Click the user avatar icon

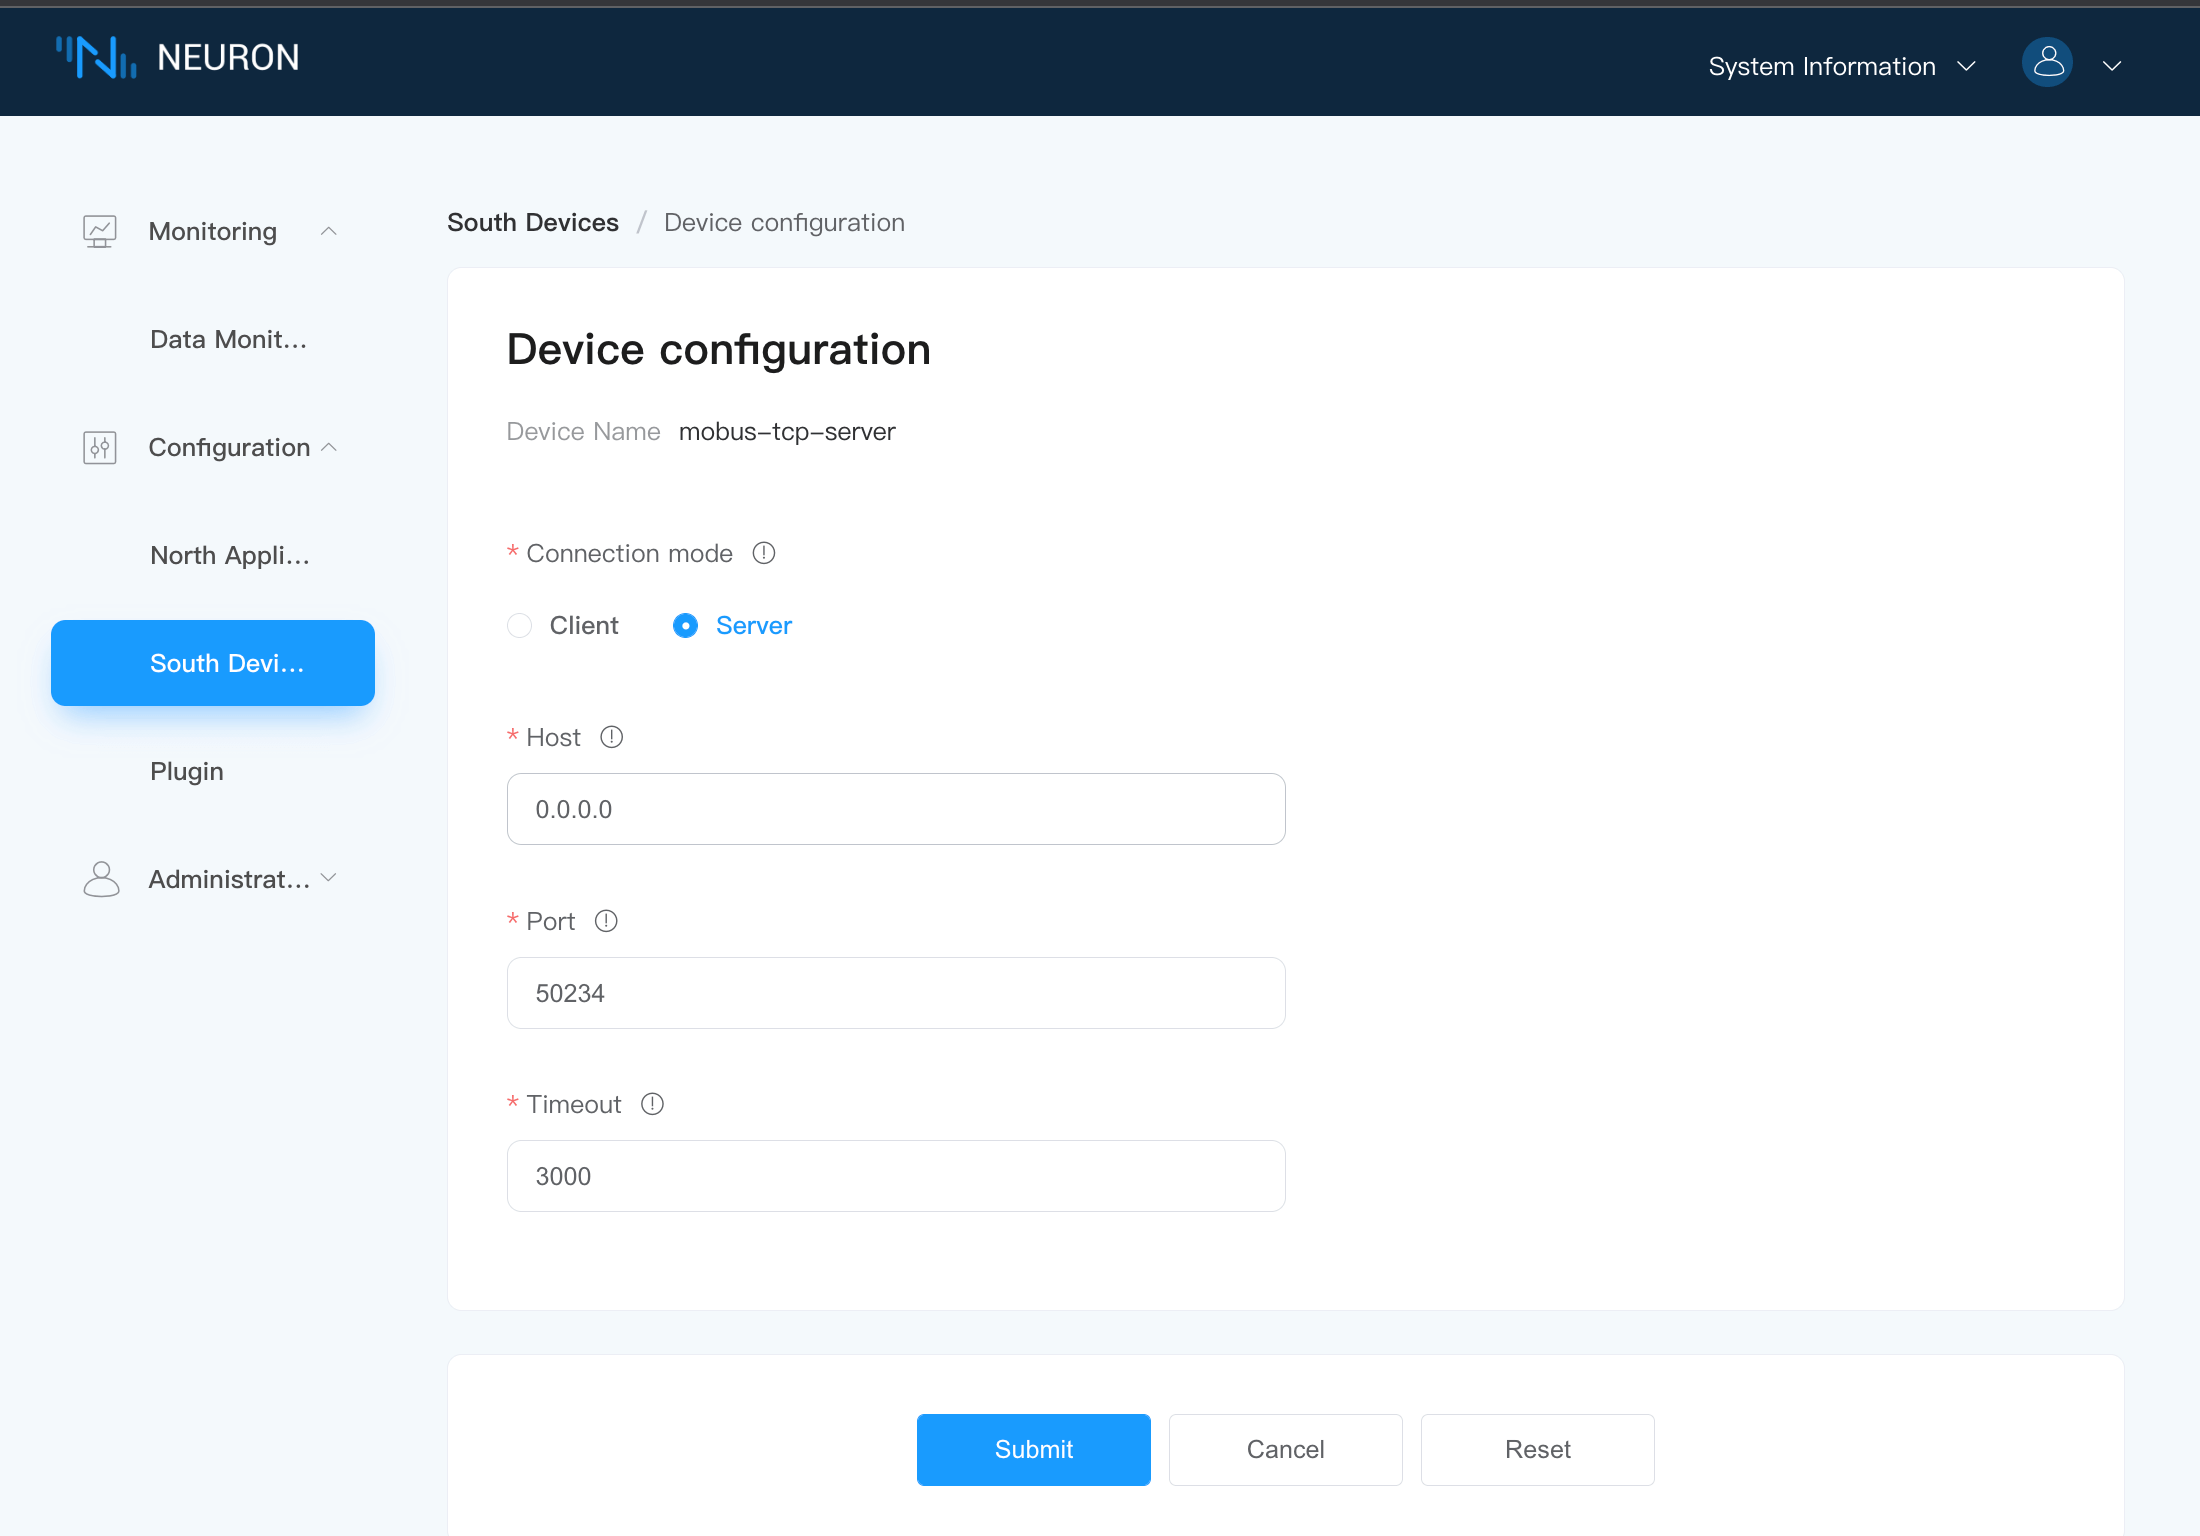point(2047,63)
